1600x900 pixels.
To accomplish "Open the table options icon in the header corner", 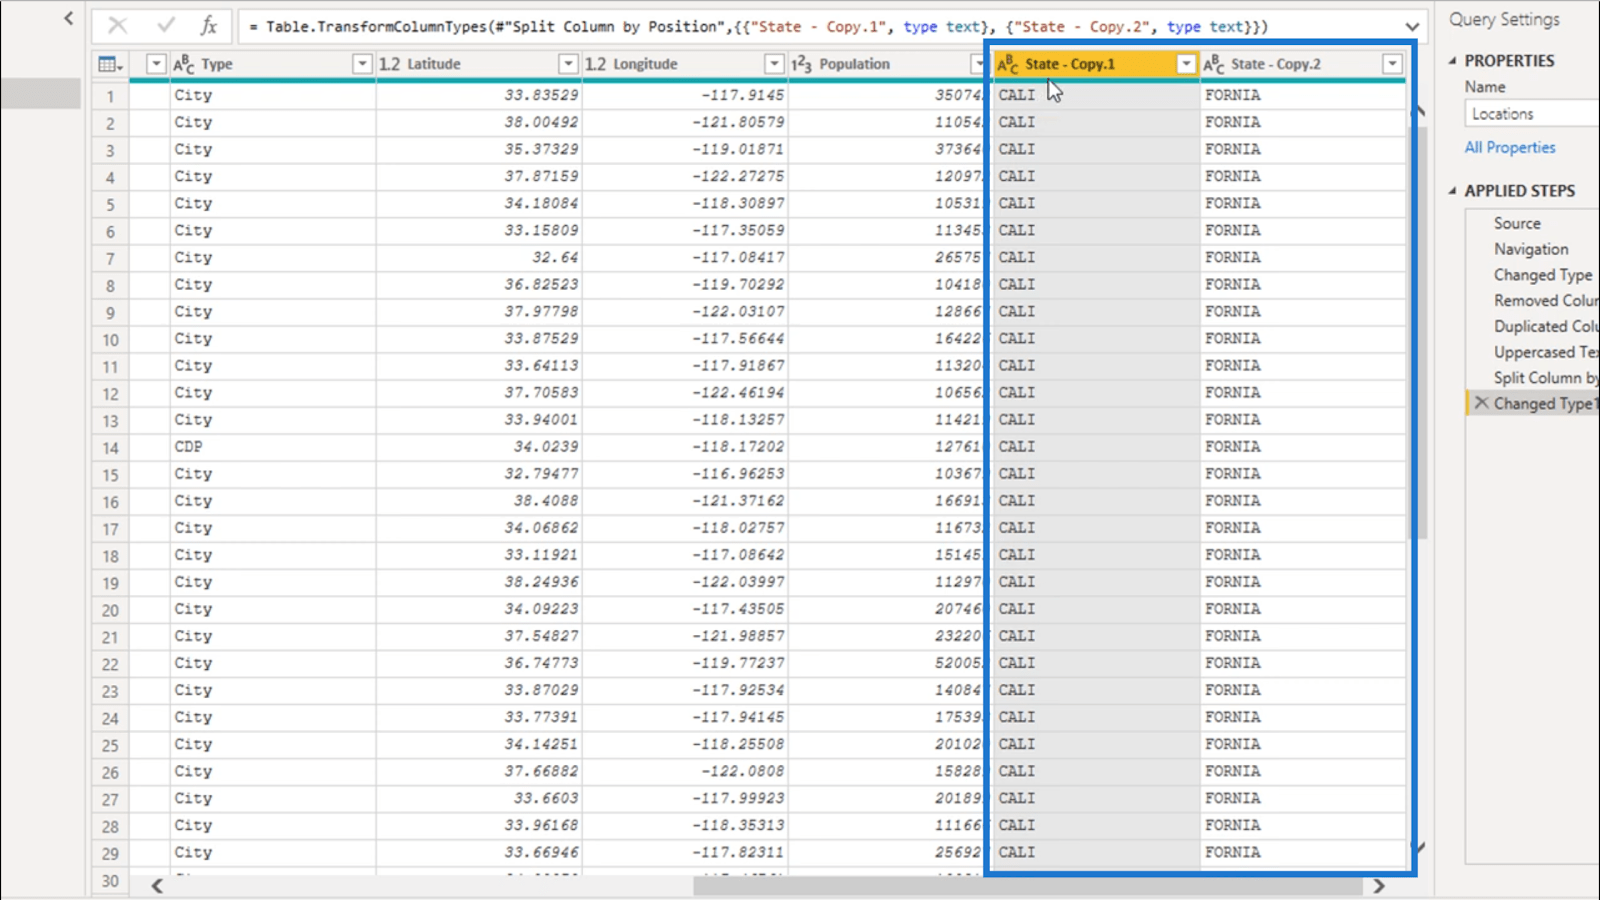I will pos(110,64).
